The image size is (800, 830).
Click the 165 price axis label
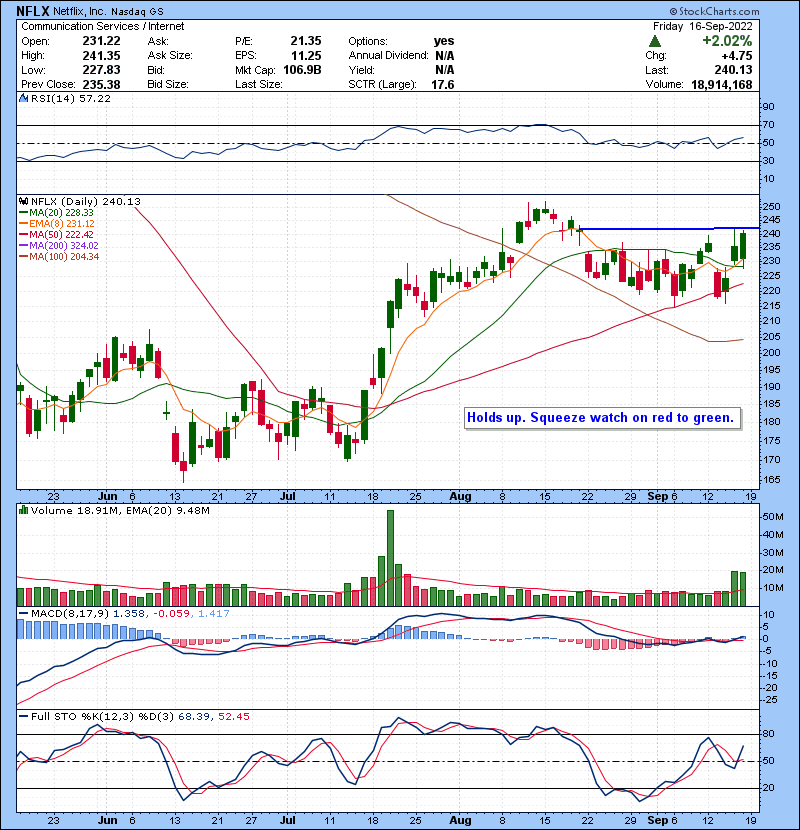pos(771,480)
